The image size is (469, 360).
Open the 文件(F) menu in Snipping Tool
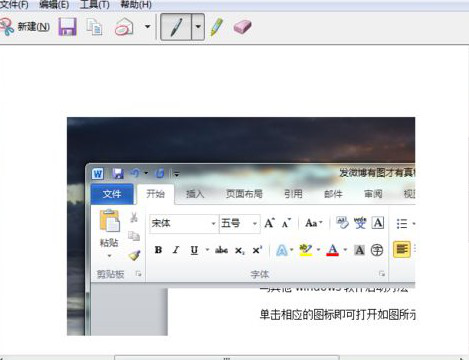[14, 5]
